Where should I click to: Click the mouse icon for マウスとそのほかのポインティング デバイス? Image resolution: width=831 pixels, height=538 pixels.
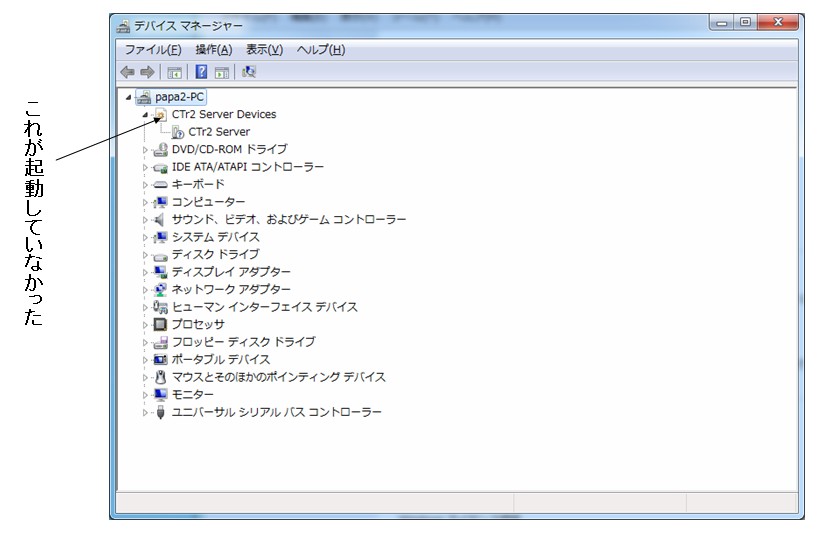[160, 377]
